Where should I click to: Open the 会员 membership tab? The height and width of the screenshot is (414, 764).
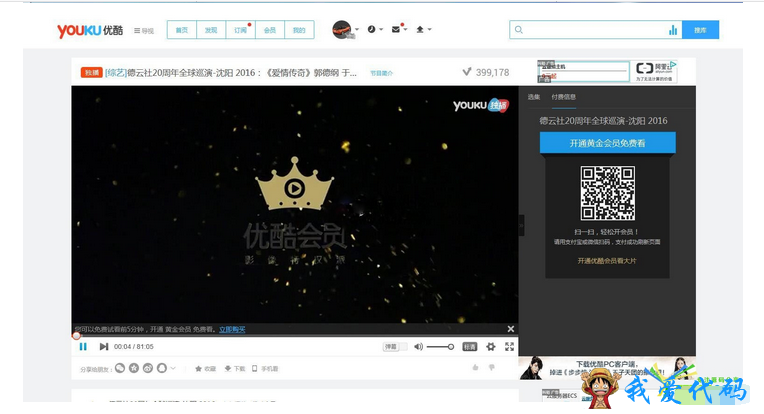(x=269, y=30)
